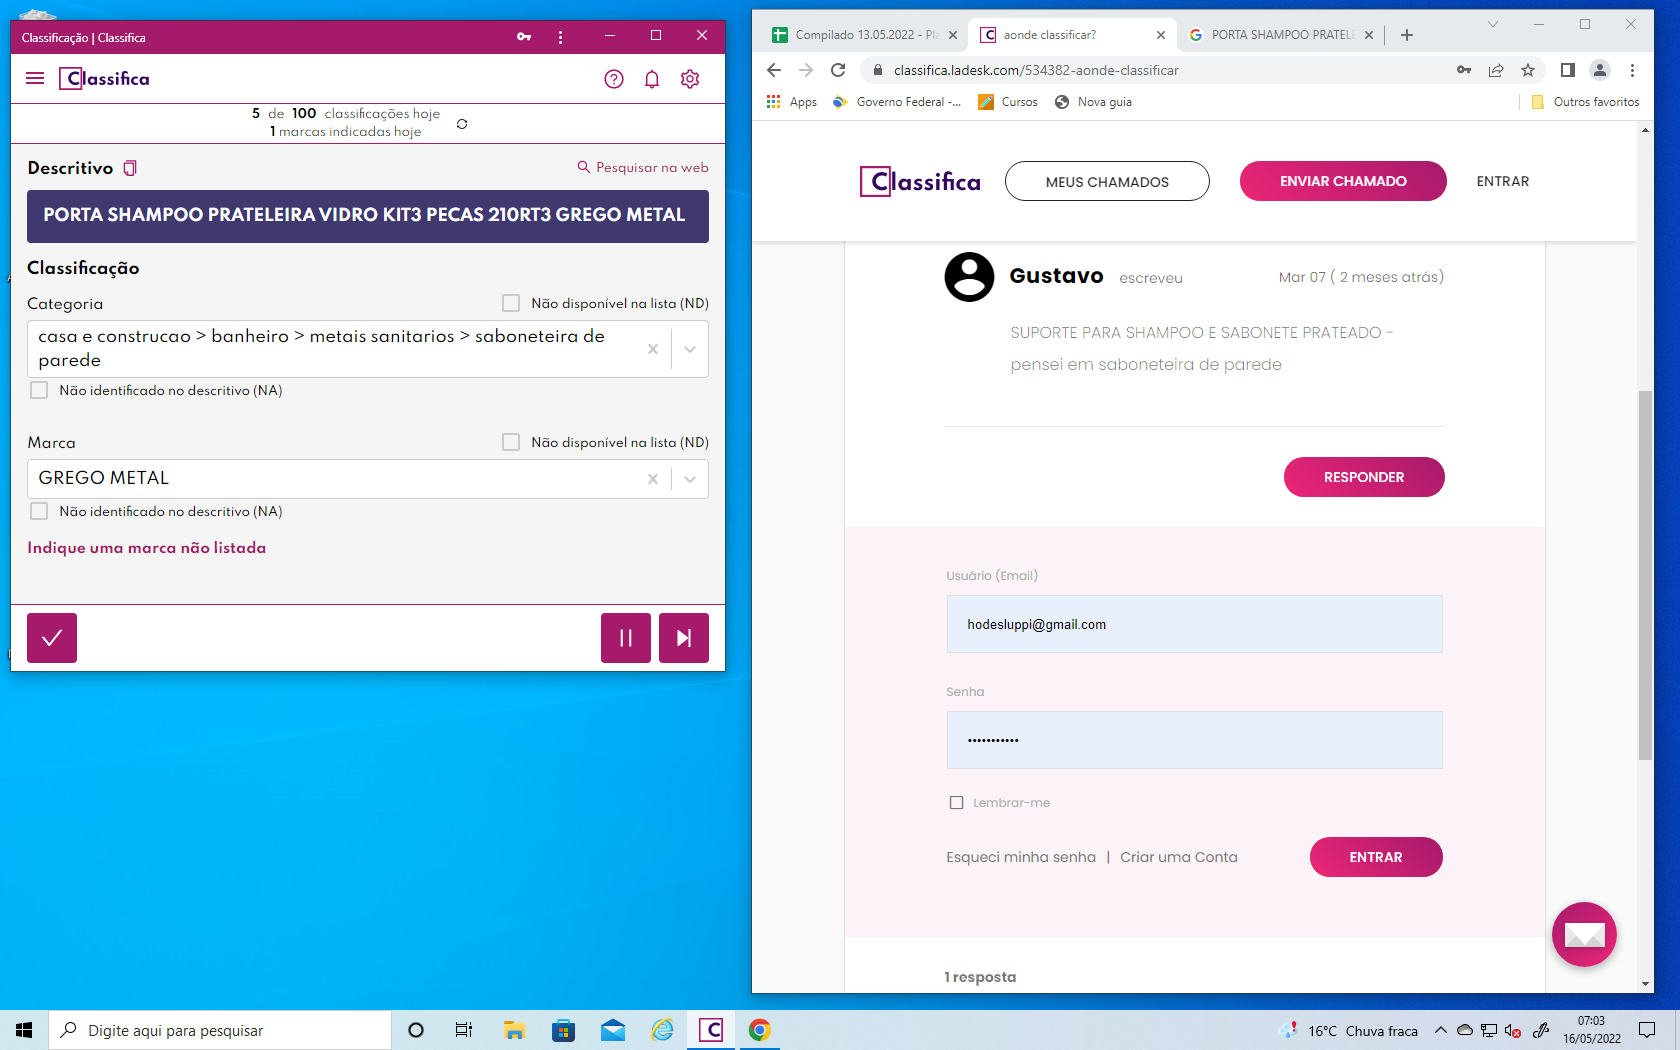Viewport: 1680px width, 1050px height.
Task: Copy the descritivo using the copy icon
Action: 130,168
